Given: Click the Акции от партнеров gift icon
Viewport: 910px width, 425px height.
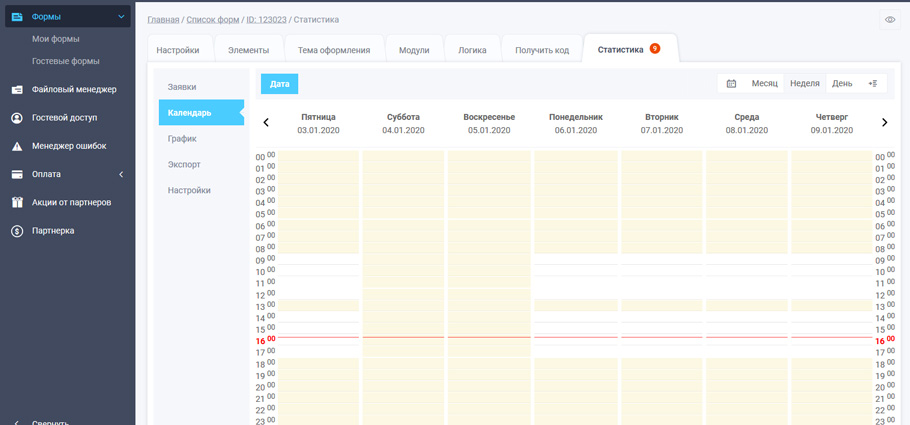Looking at the screenshot, I should [x=17, y=202].
